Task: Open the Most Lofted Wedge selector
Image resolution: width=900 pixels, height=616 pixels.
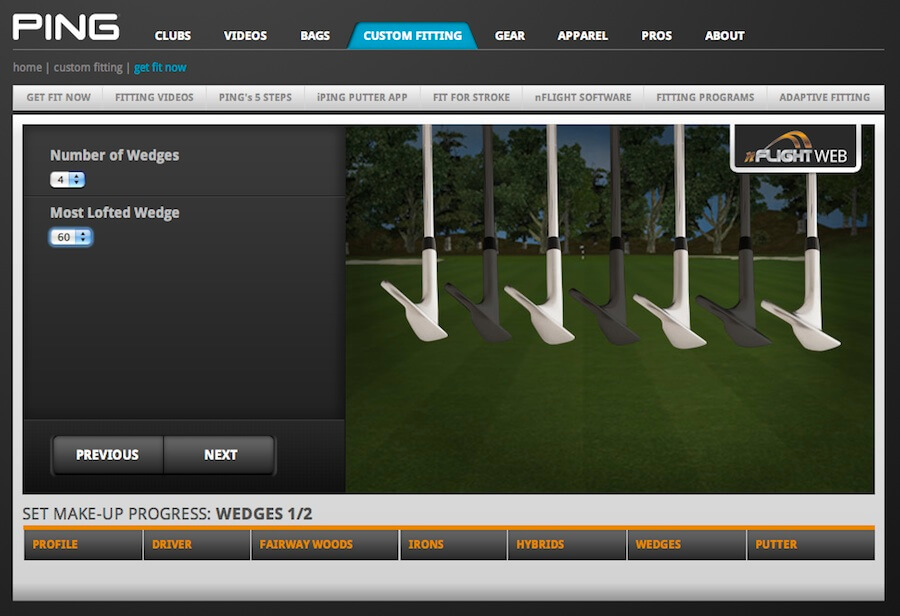Action: 70,237
